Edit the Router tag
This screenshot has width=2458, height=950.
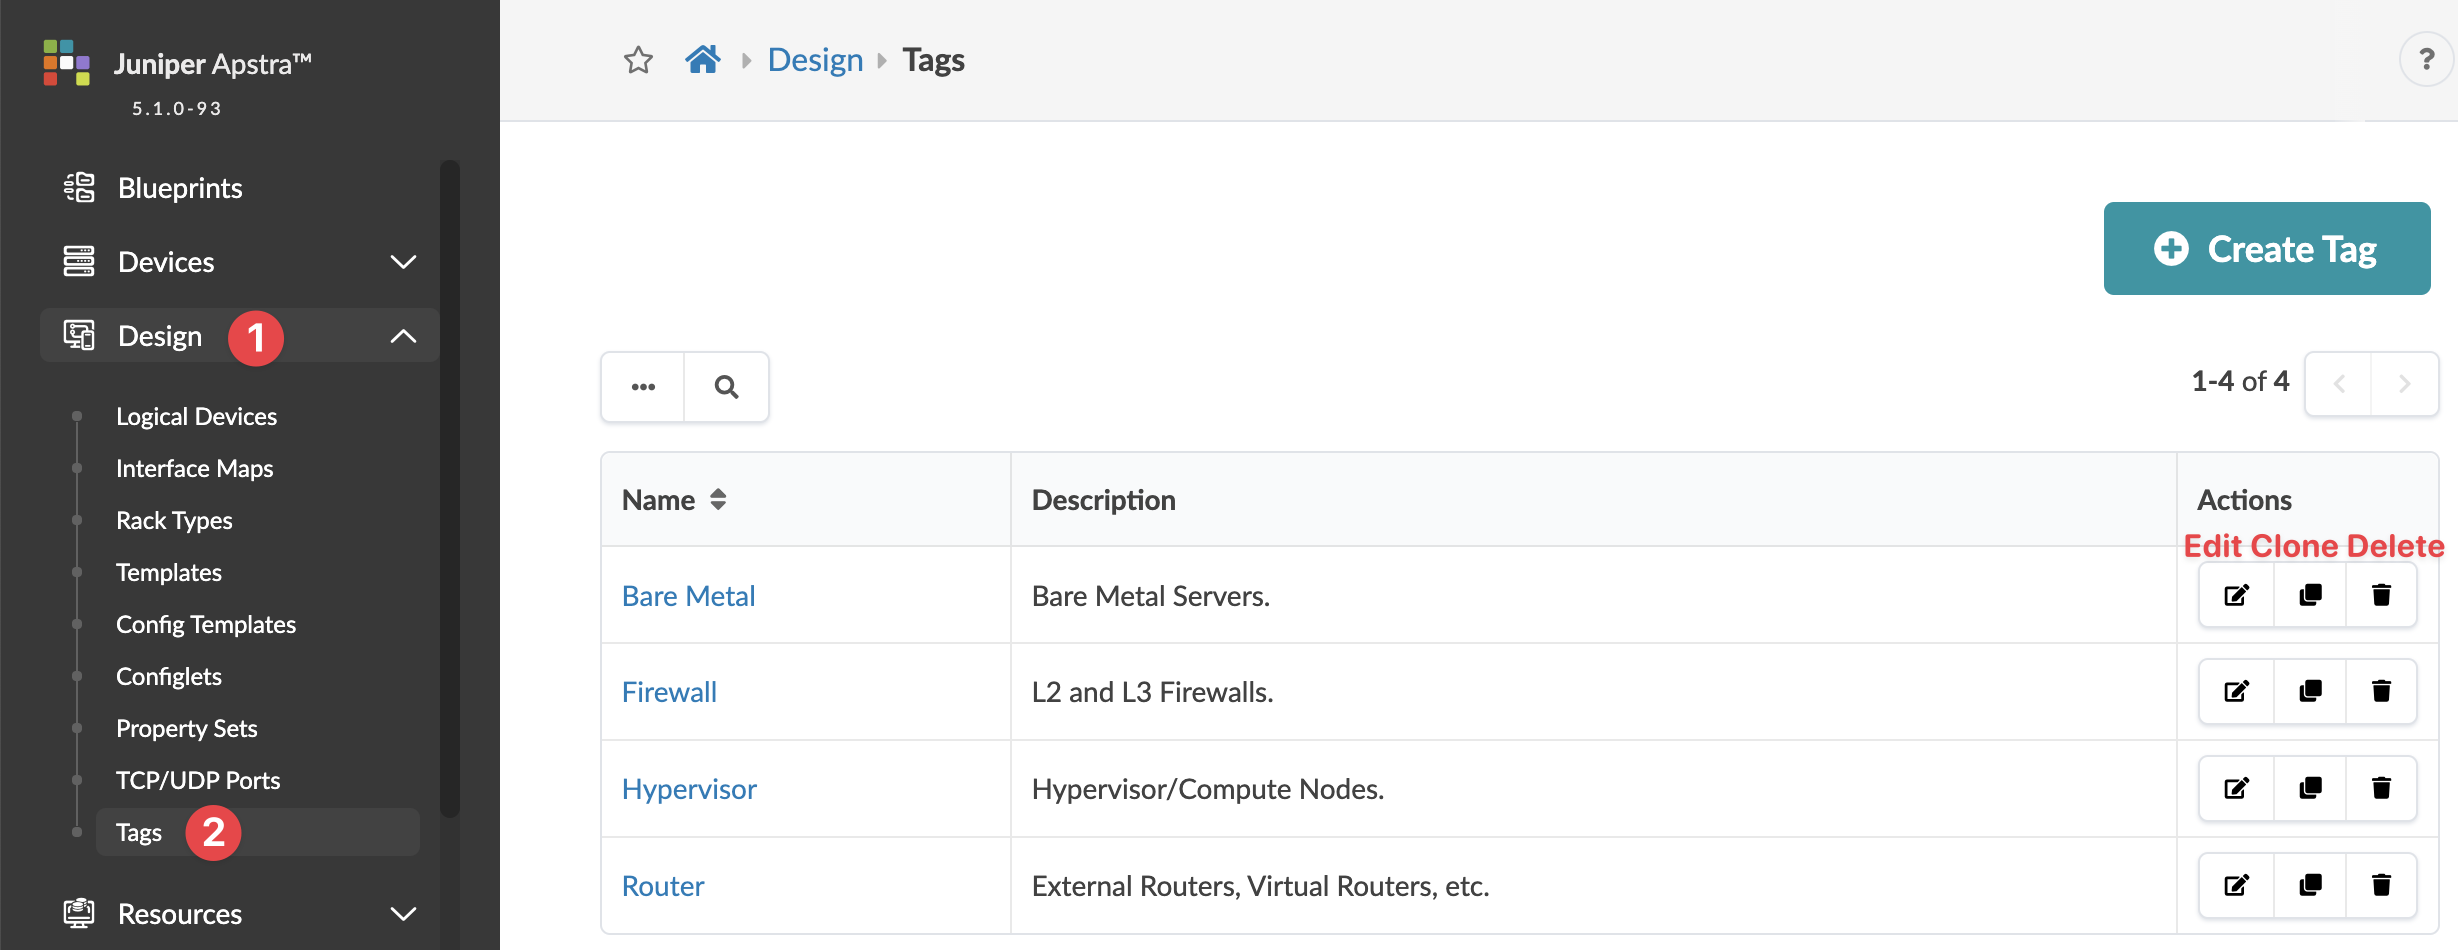coord(2237,885)
